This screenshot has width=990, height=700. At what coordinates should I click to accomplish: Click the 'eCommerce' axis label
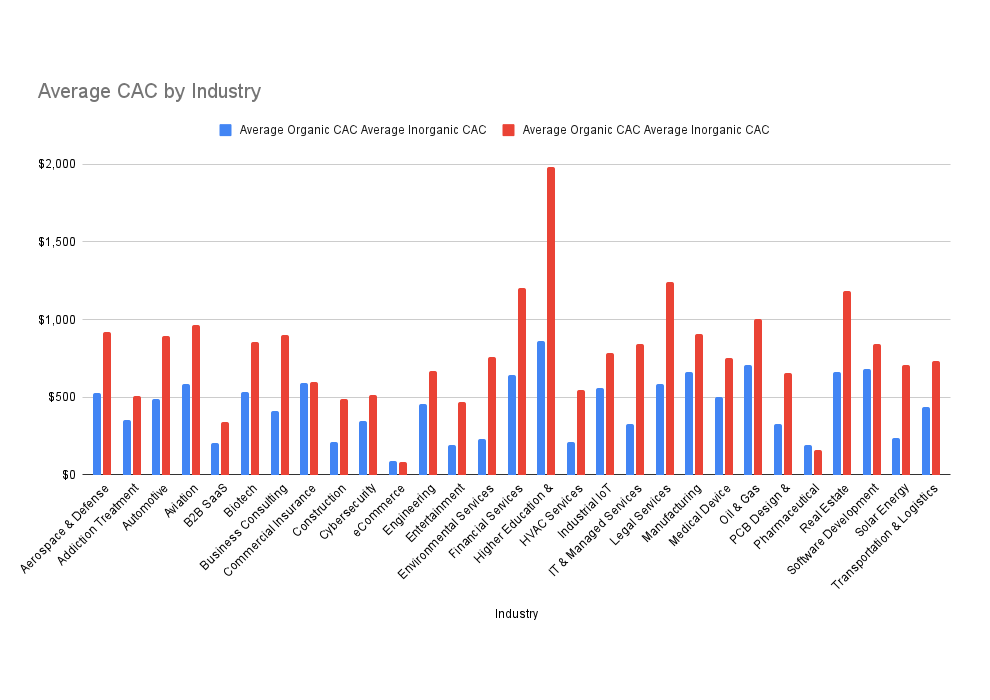click(379, 510)
